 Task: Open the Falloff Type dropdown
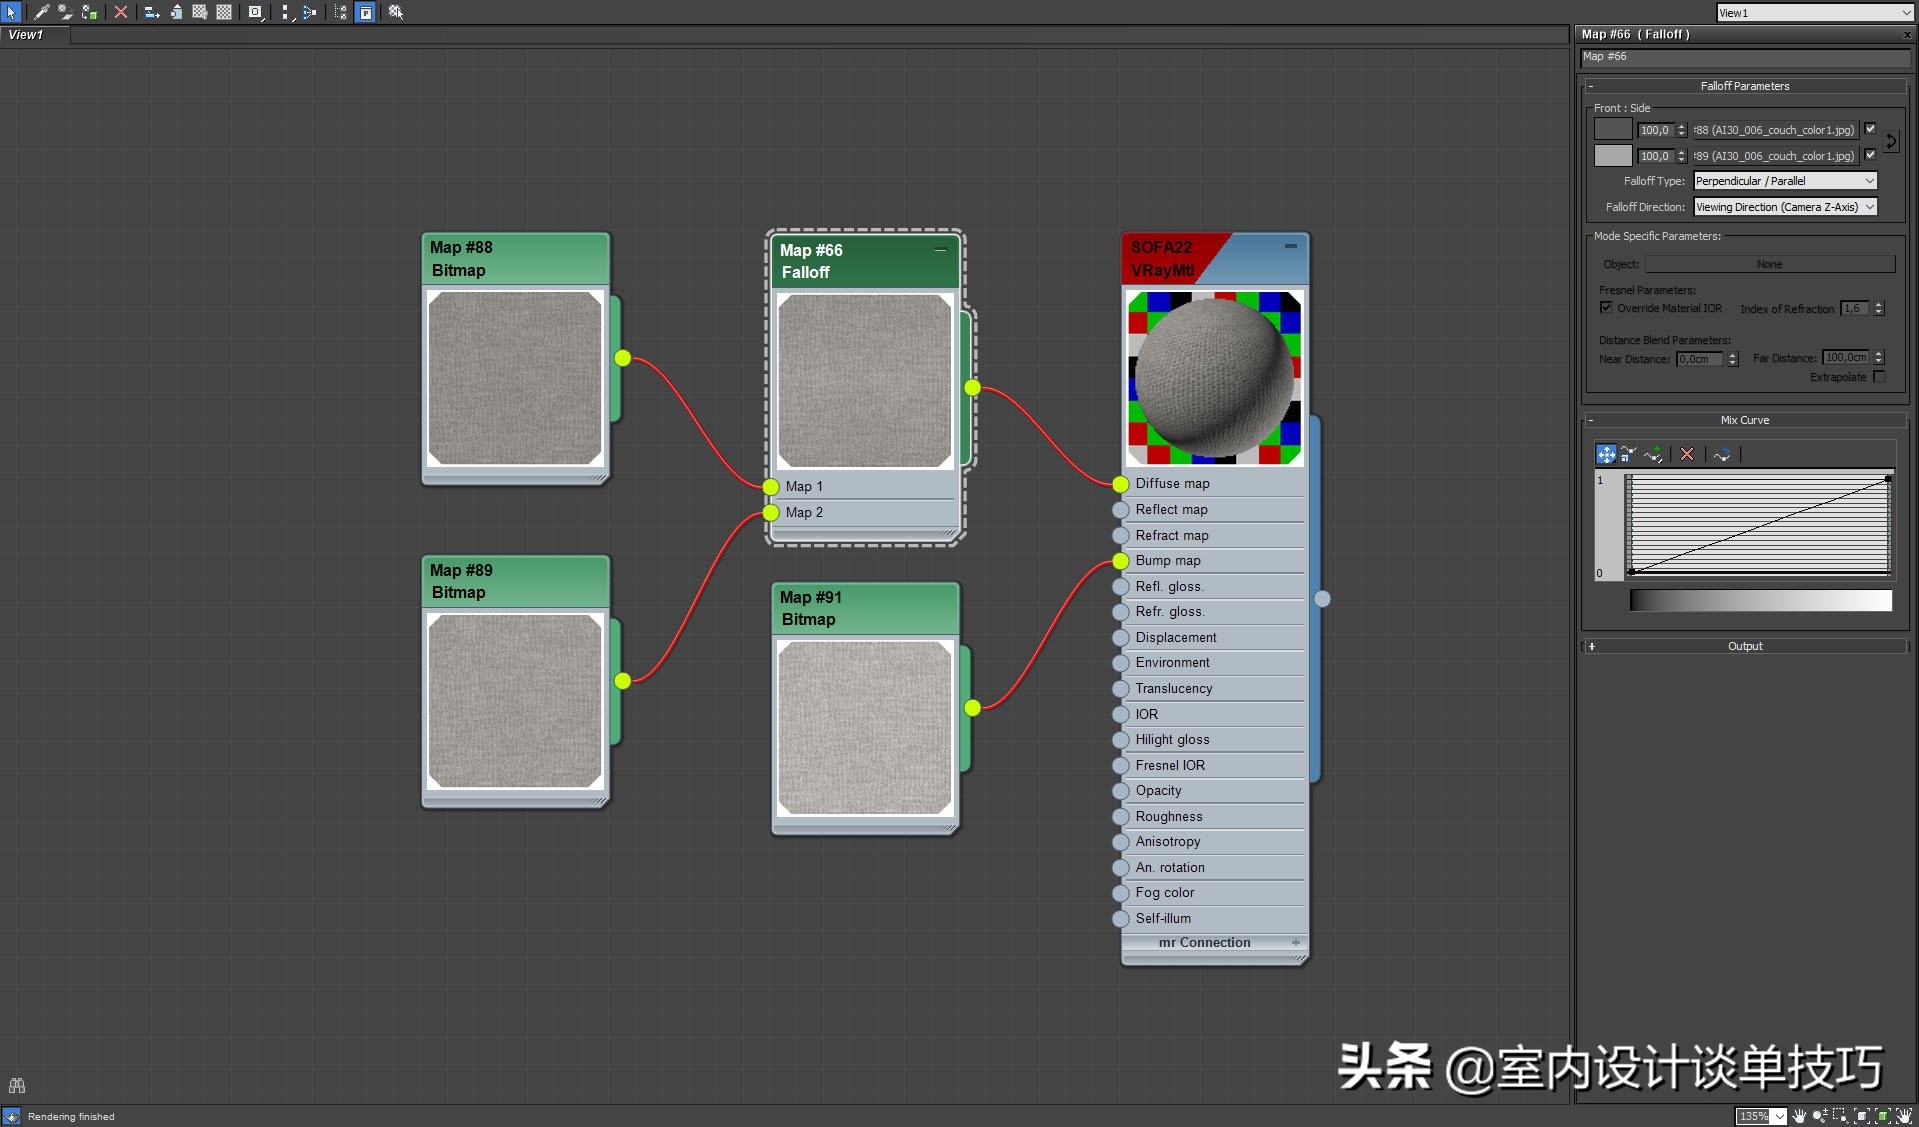pos(1785,181)
